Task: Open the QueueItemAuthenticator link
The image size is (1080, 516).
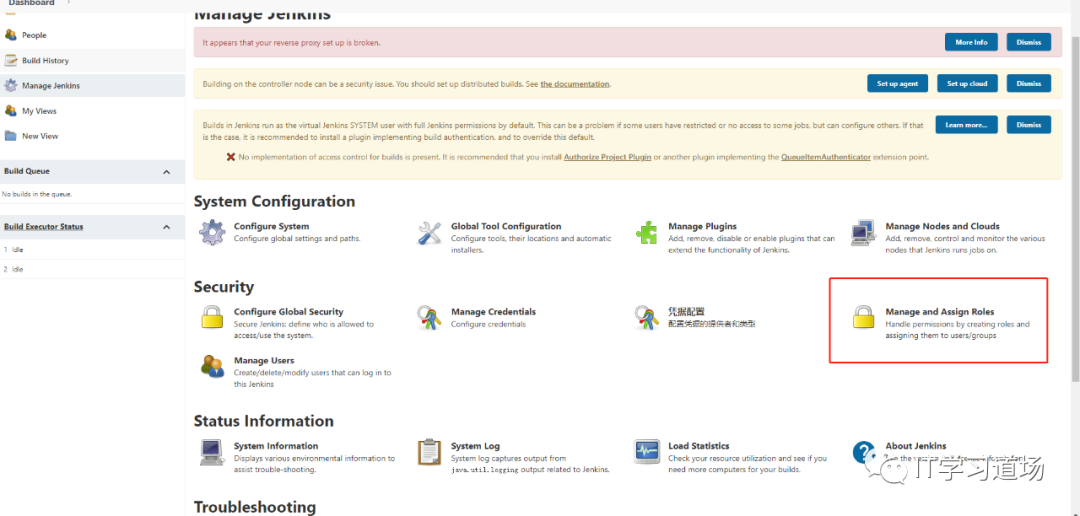Action: 826,157
